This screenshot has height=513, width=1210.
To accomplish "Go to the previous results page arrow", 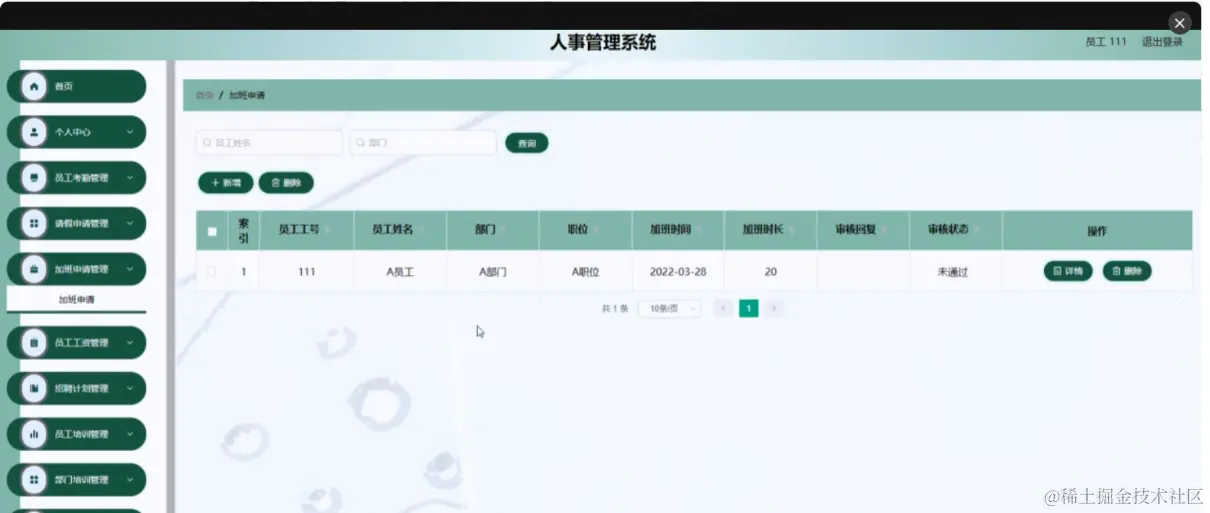I will (x=724, y=309).
